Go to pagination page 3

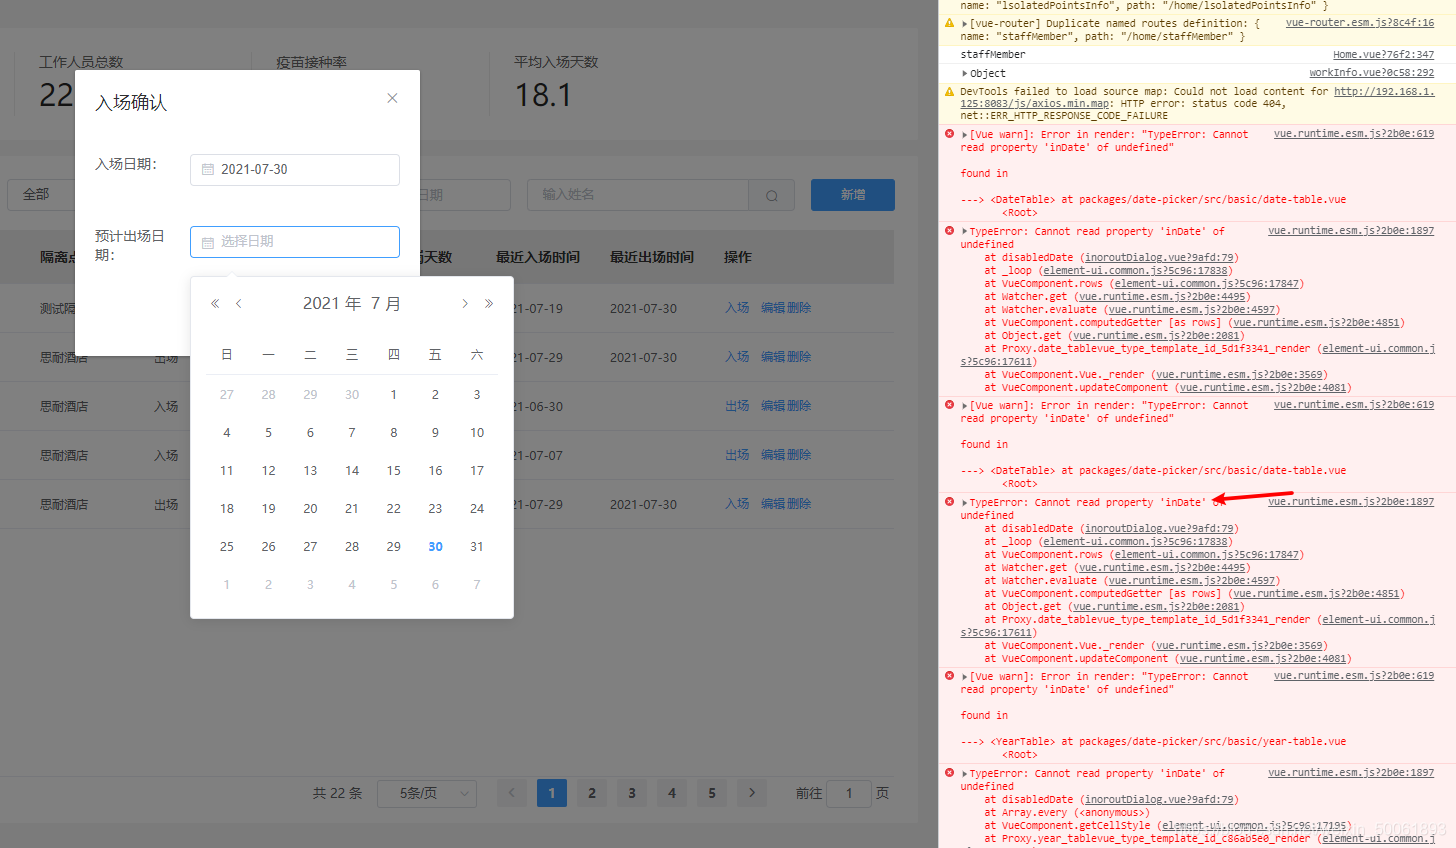pos(632,793)
